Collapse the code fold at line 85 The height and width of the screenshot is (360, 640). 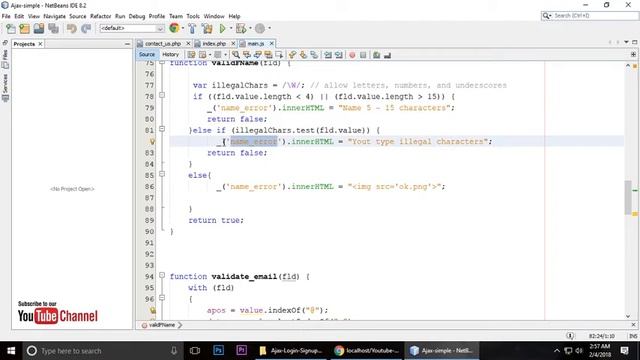(162, 174)
